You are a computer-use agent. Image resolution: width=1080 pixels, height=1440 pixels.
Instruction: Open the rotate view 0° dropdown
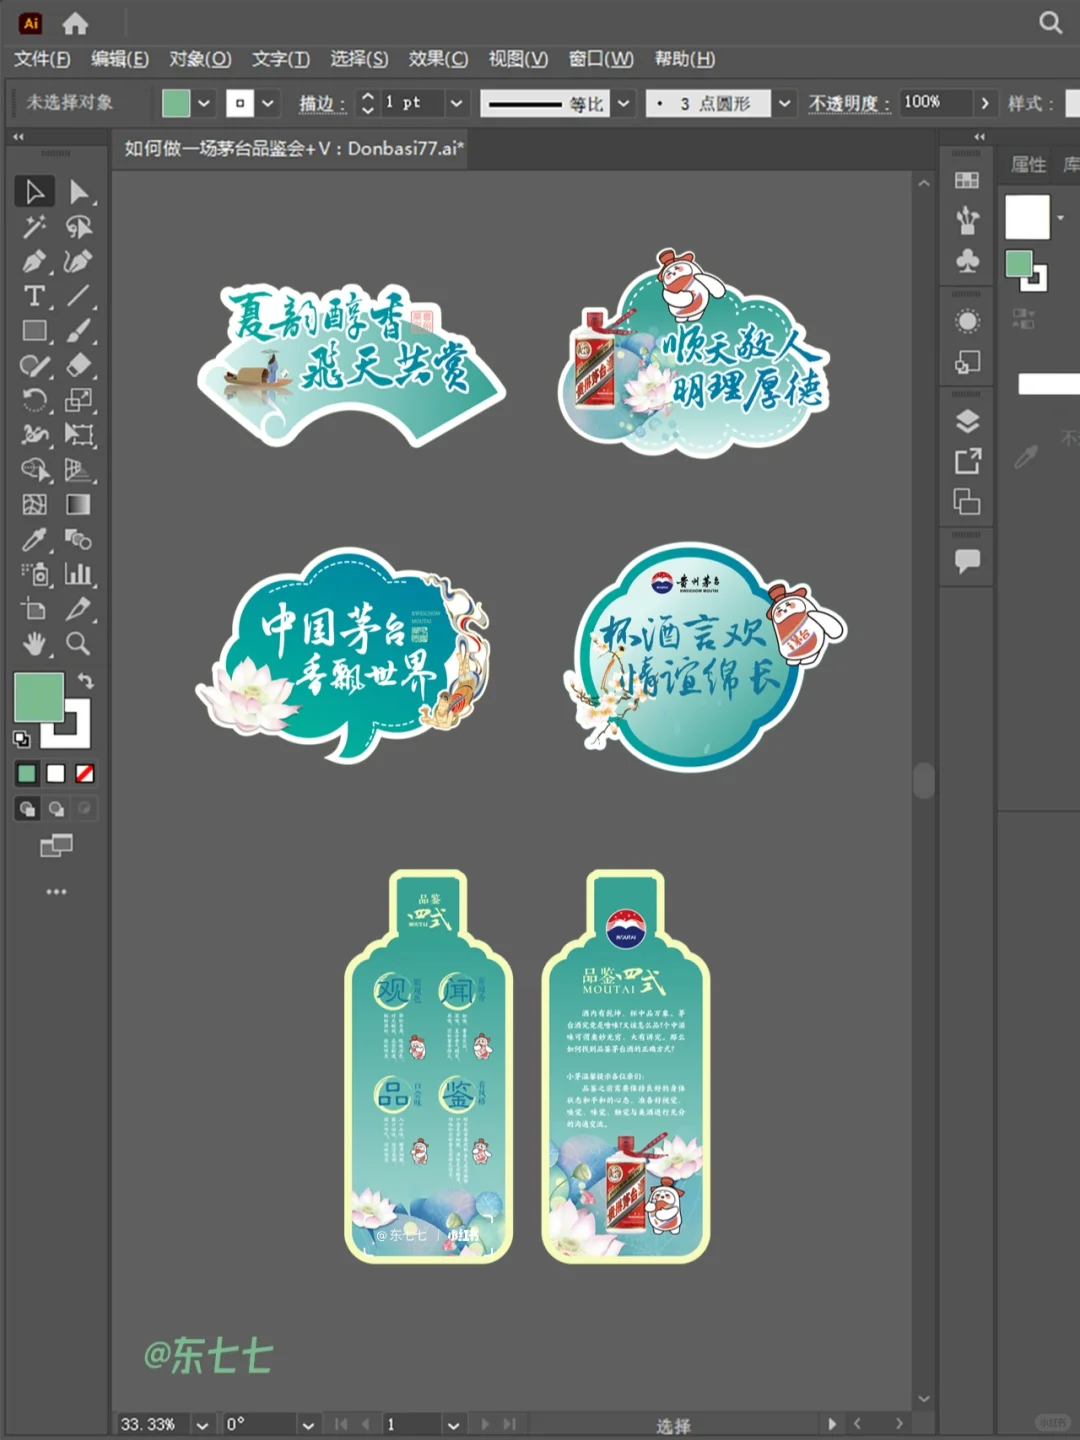click(x=308, y=1425)
